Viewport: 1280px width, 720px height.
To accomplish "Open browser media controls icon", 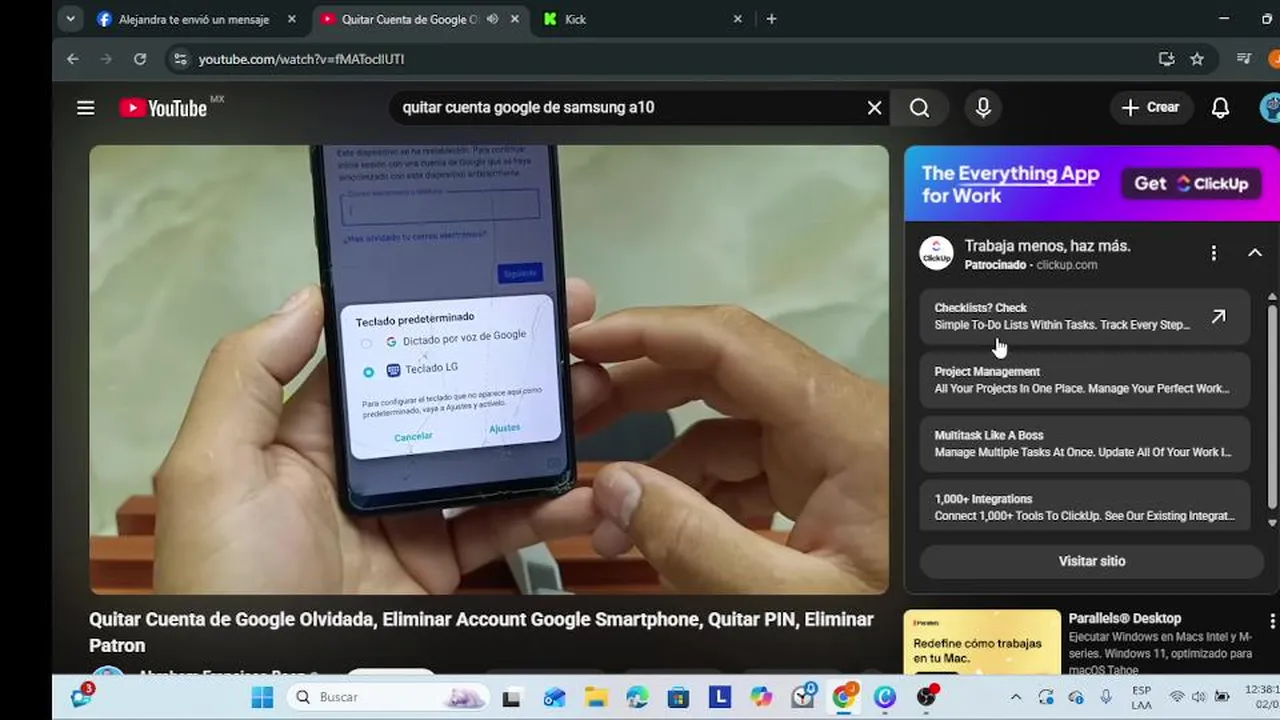I will (1244, 59).
